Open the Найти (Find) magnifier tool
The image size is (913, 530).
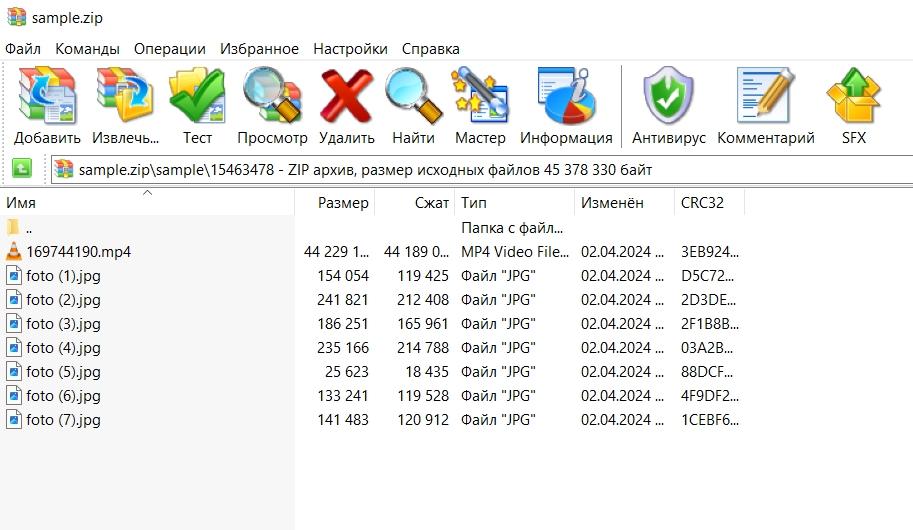click(413, 97)
